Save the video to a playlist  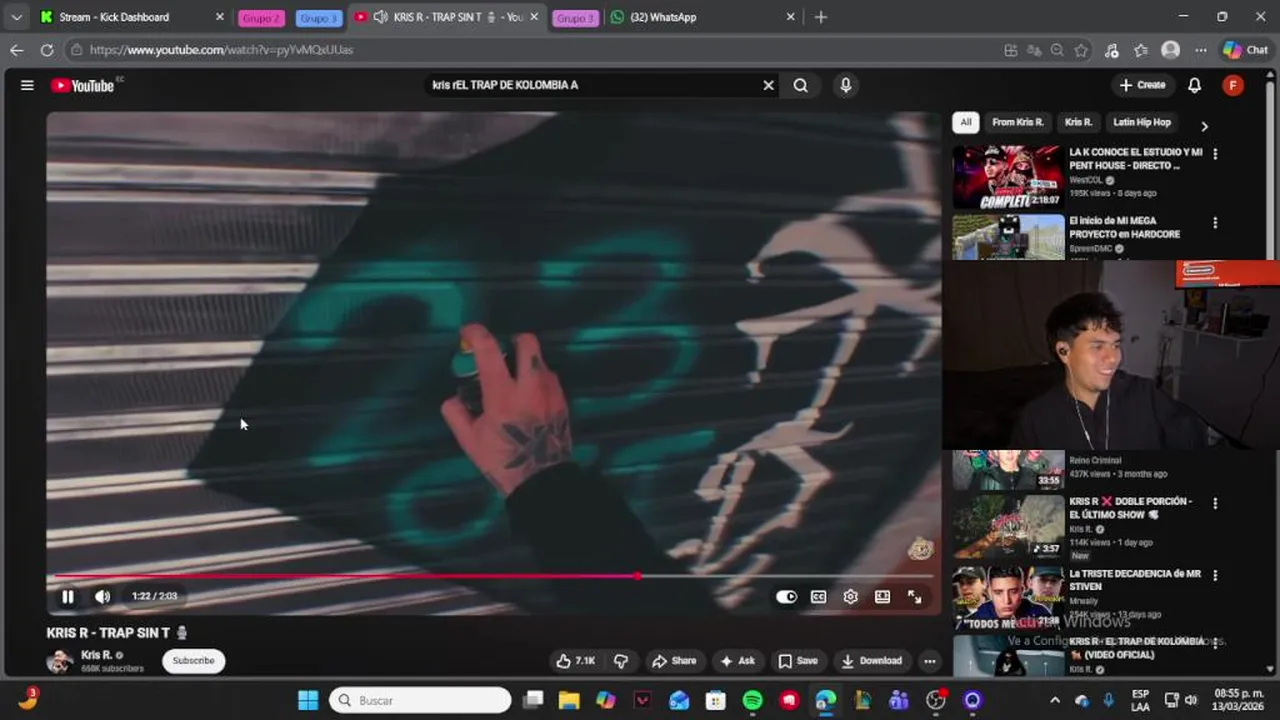[798, 661]
